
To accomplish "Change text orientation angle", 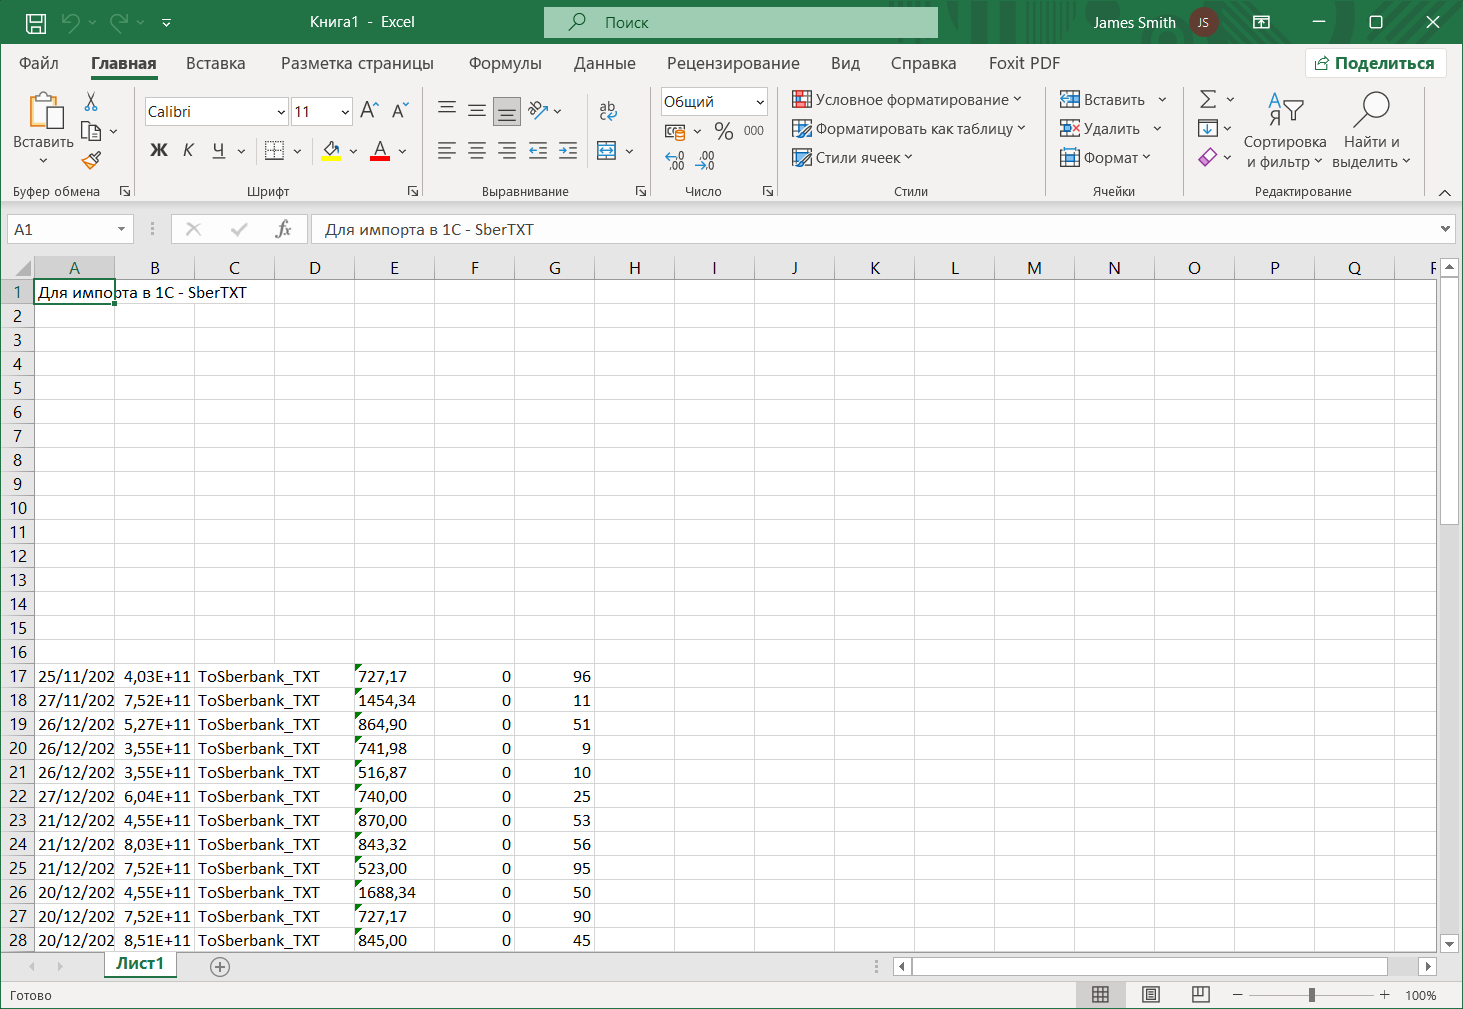I will [539, 111].
